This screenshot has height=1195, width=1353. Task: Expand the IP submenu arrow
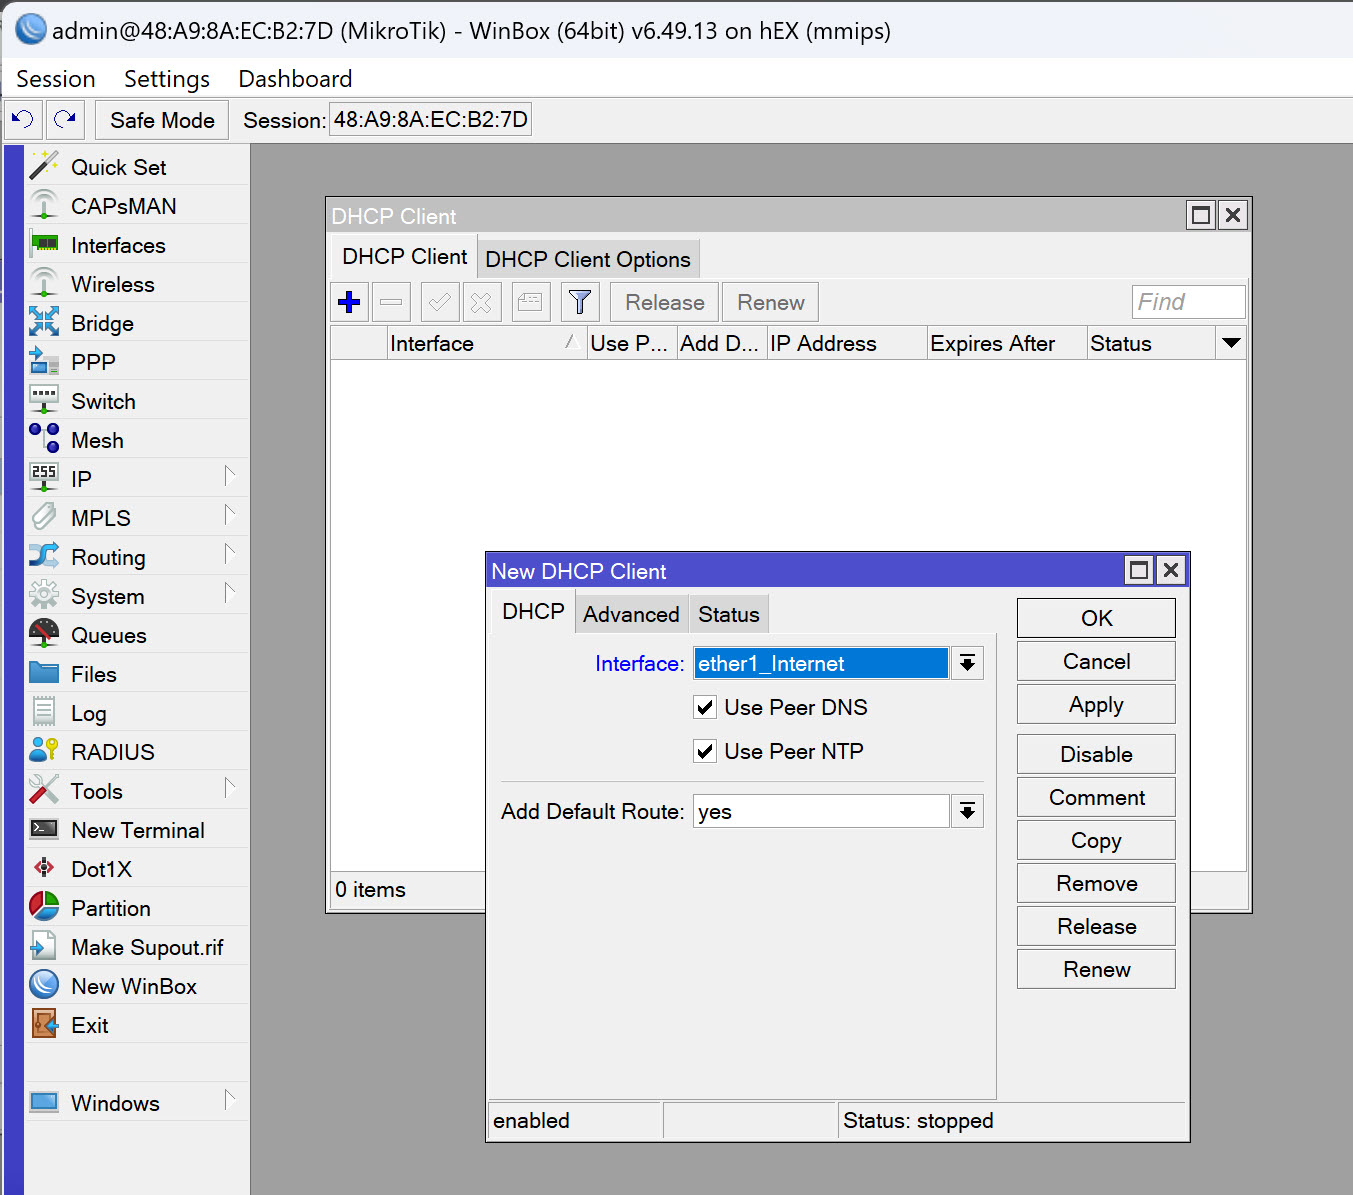click(x=231, y=478)
